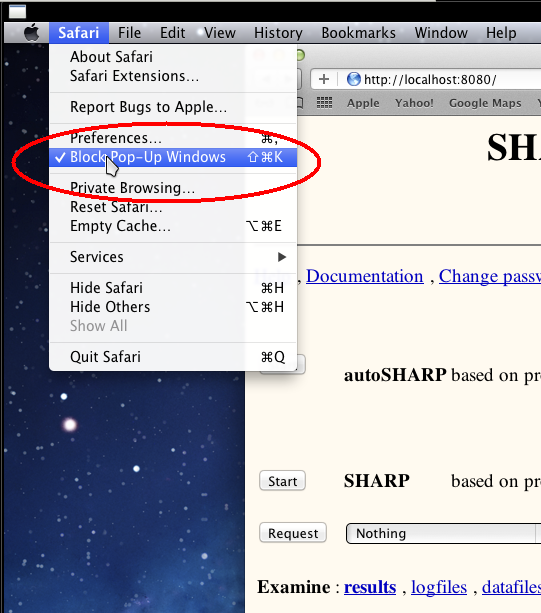Open the datafiles link
The image size is (541, 613).
click(x=511, y=587)
